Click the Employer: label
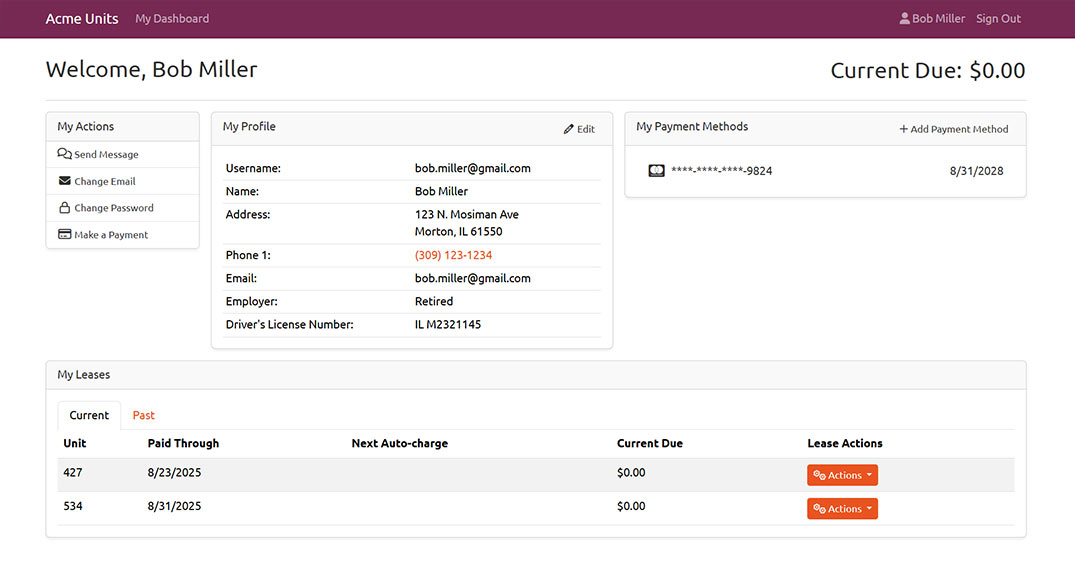The image size is (1075, 570). [252, 301]
